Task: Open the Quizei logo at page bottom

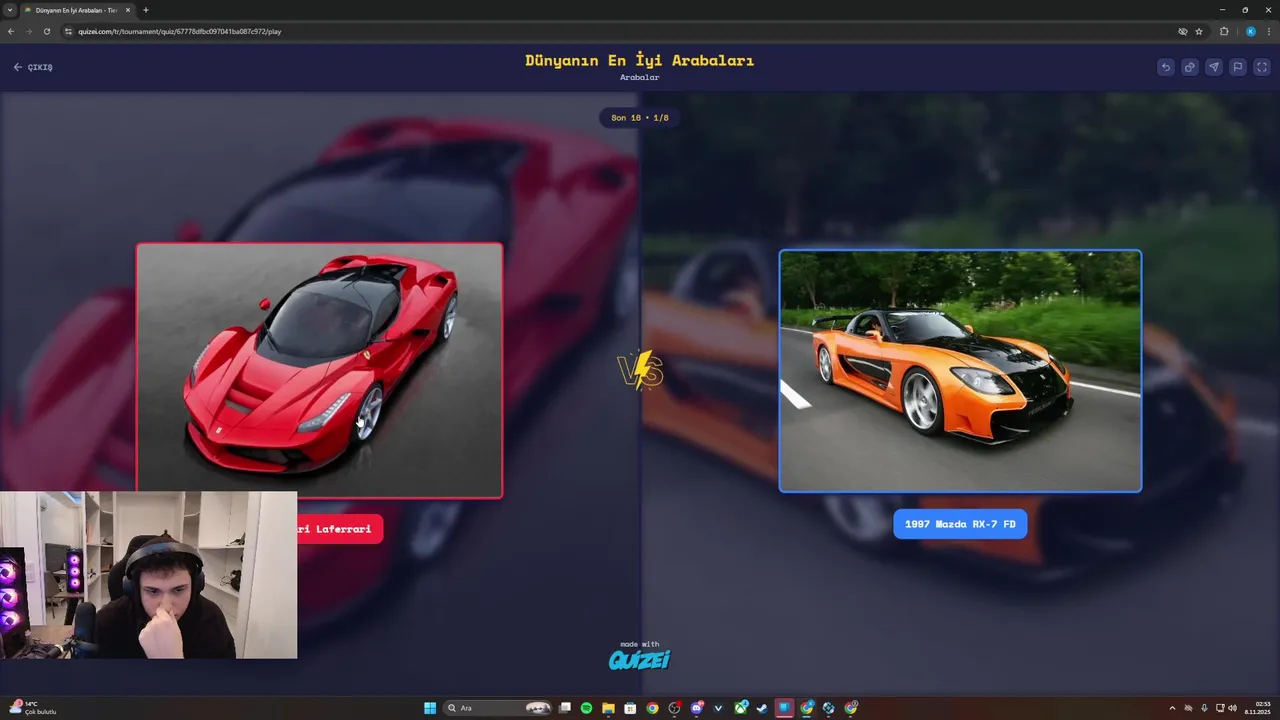Action: click(x=640, y=659)
